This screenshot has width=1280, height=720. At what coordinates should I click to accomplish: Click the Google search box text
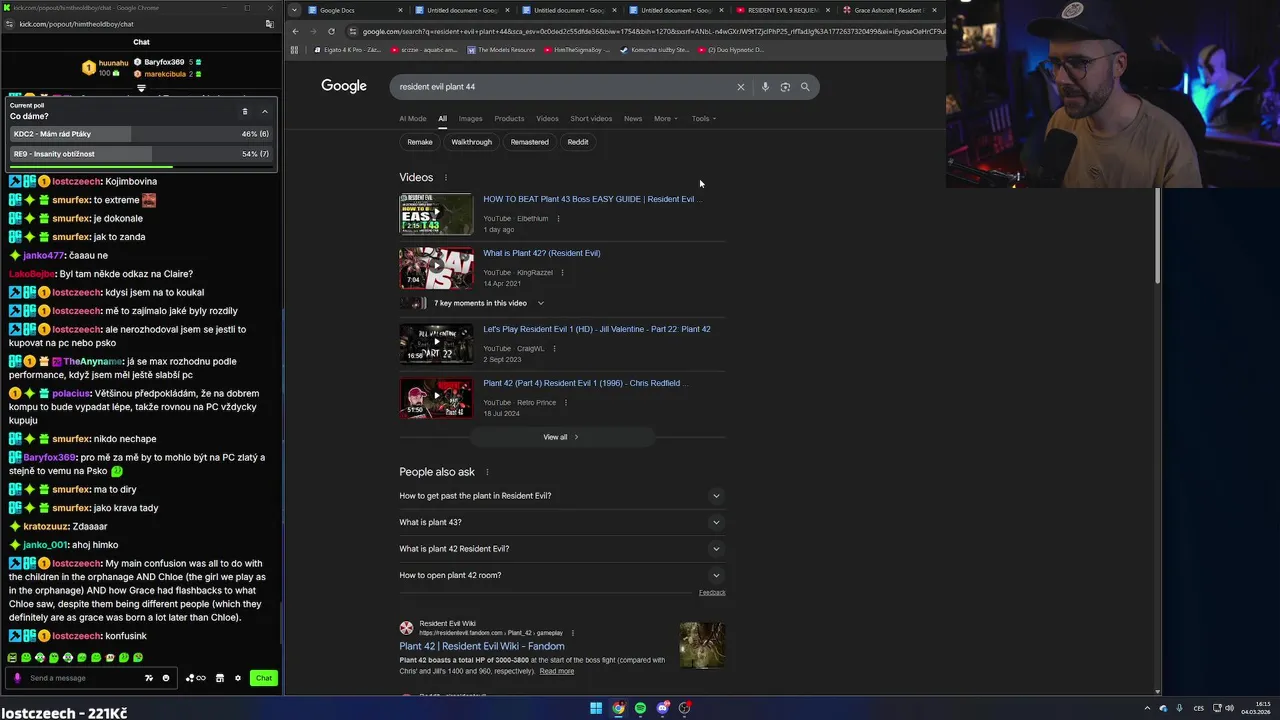(x=437, y=87)
